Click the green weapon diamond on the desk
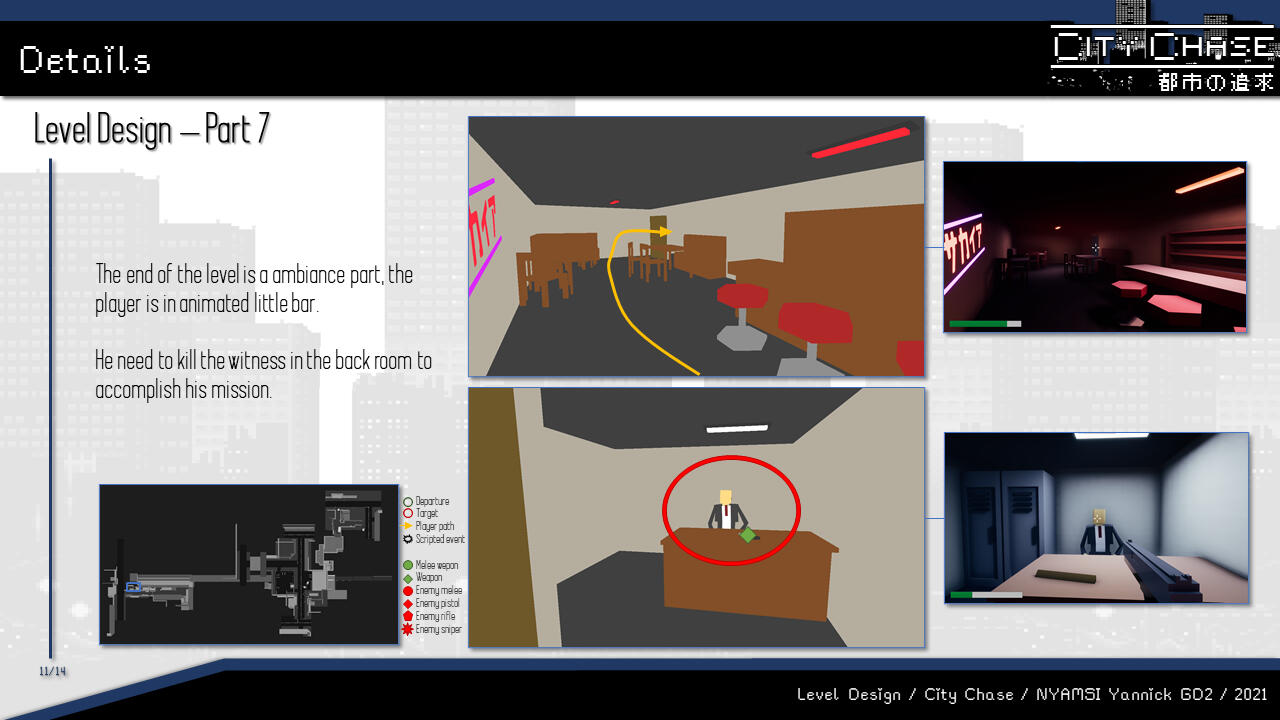This screenshot has width=1280, height=720. (x=747, y=535)
